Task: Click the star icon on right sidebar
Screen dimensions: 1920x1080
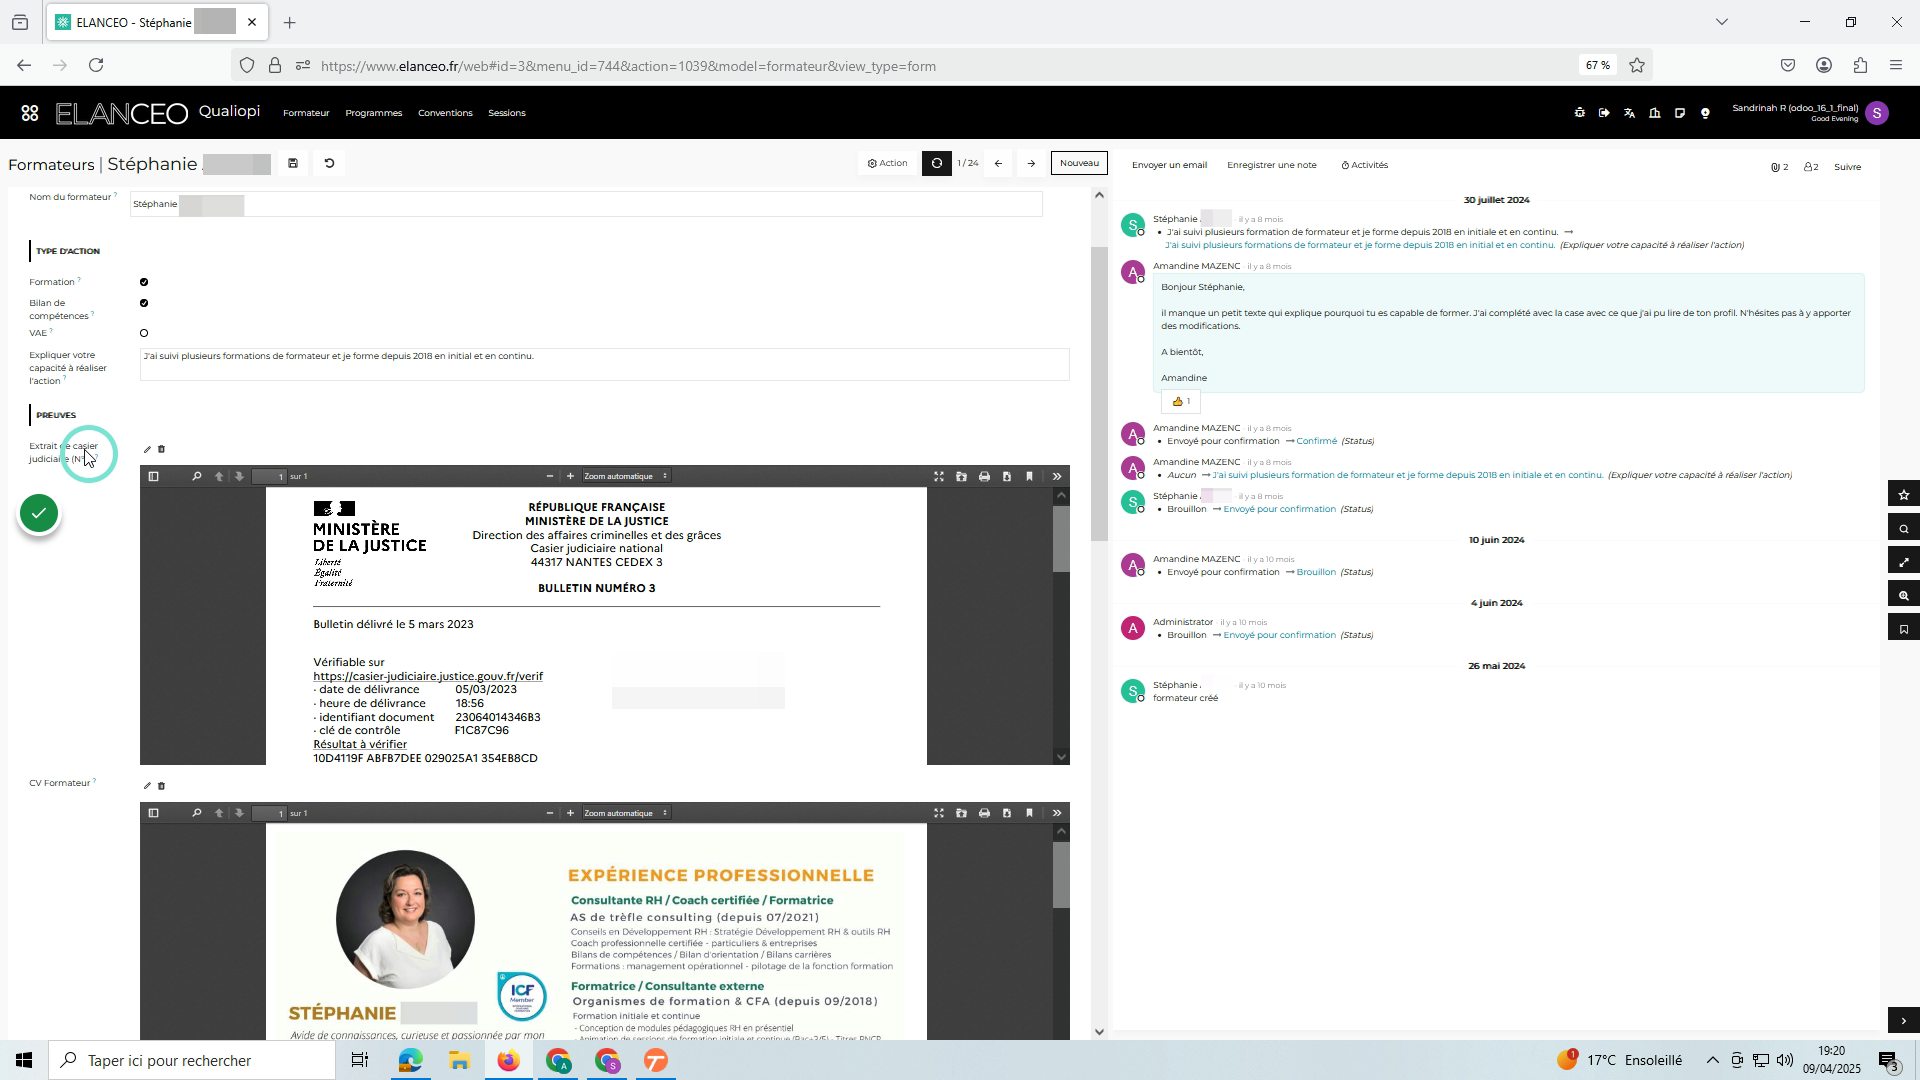Action: [x=1904, y=495]
